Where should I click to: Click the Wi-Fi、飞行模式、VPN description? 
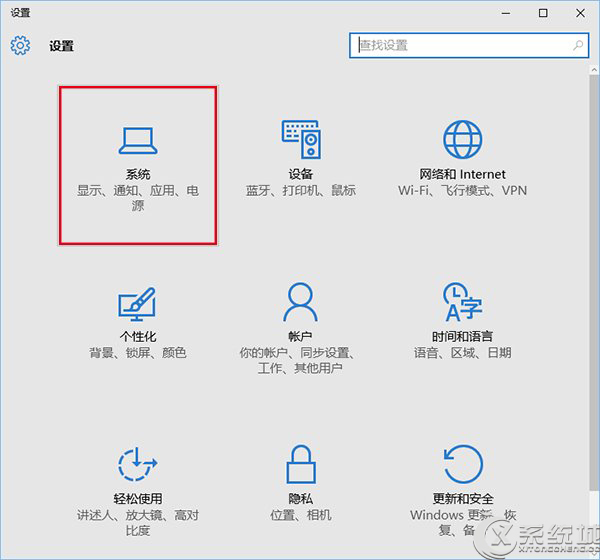coord(462,190)
